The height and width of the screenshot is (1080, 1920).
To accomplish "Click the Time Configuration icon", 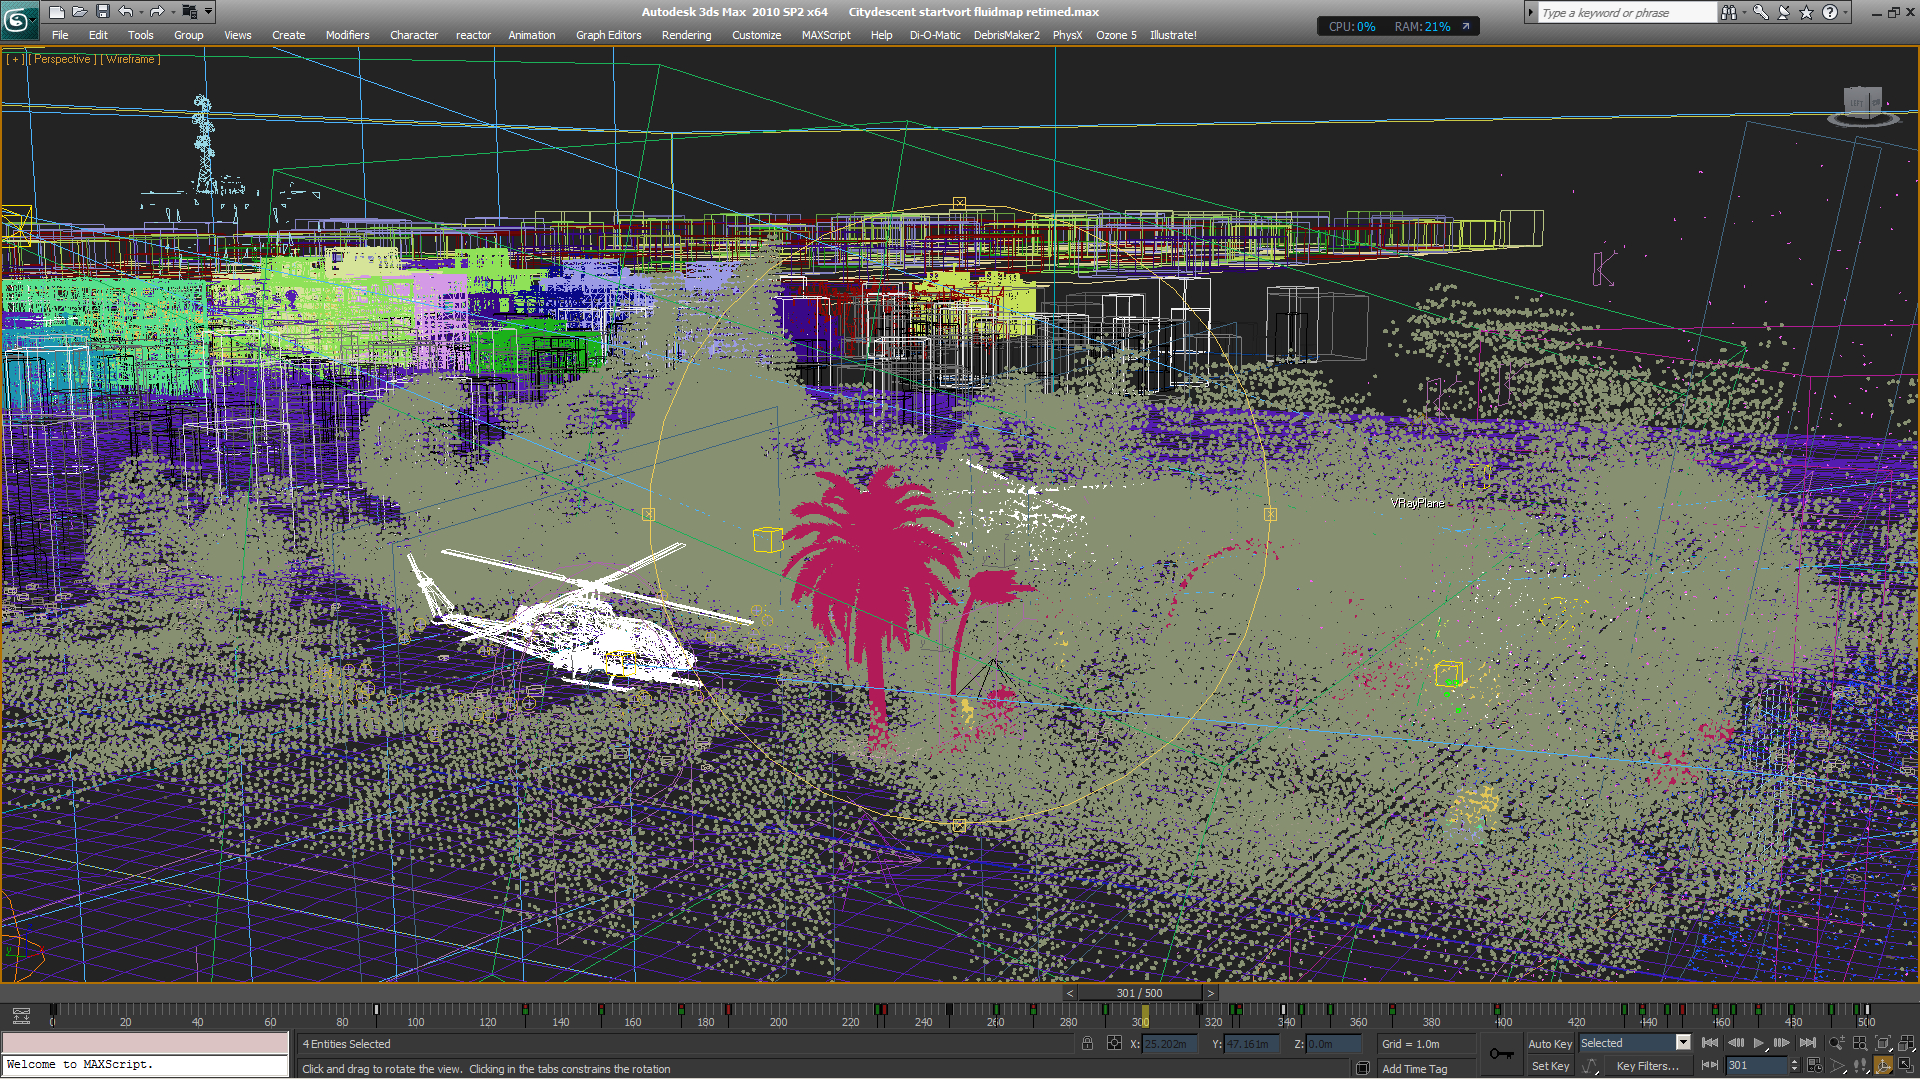I will pos(1815,1066).
